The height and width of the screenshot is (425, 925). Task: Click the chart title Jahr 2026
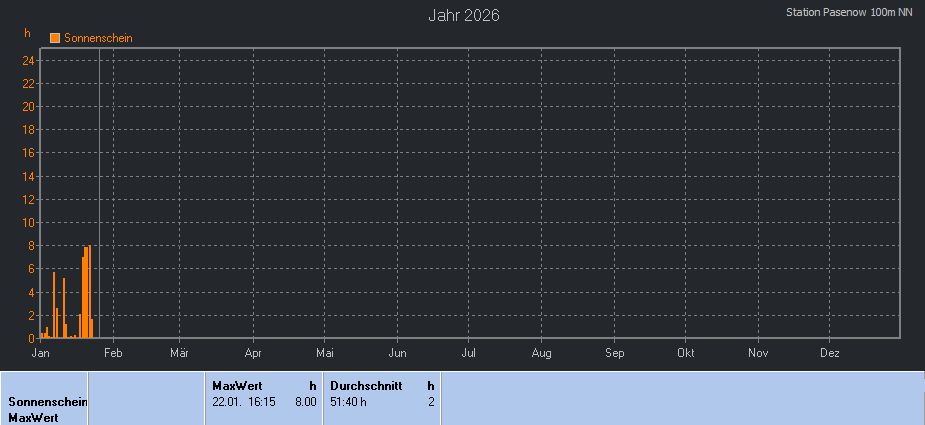click(464, 15)
